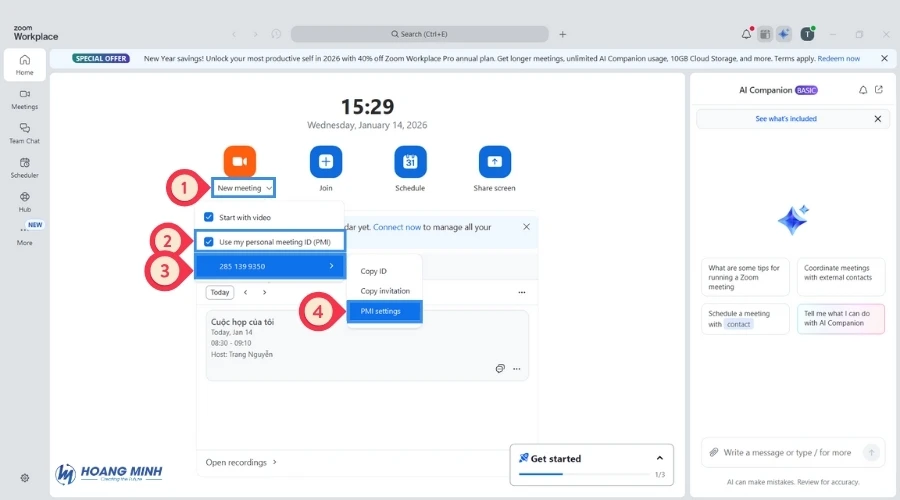The image size is (900, 500).
Task: Click the Share screen icon
Action: (494, 161)
